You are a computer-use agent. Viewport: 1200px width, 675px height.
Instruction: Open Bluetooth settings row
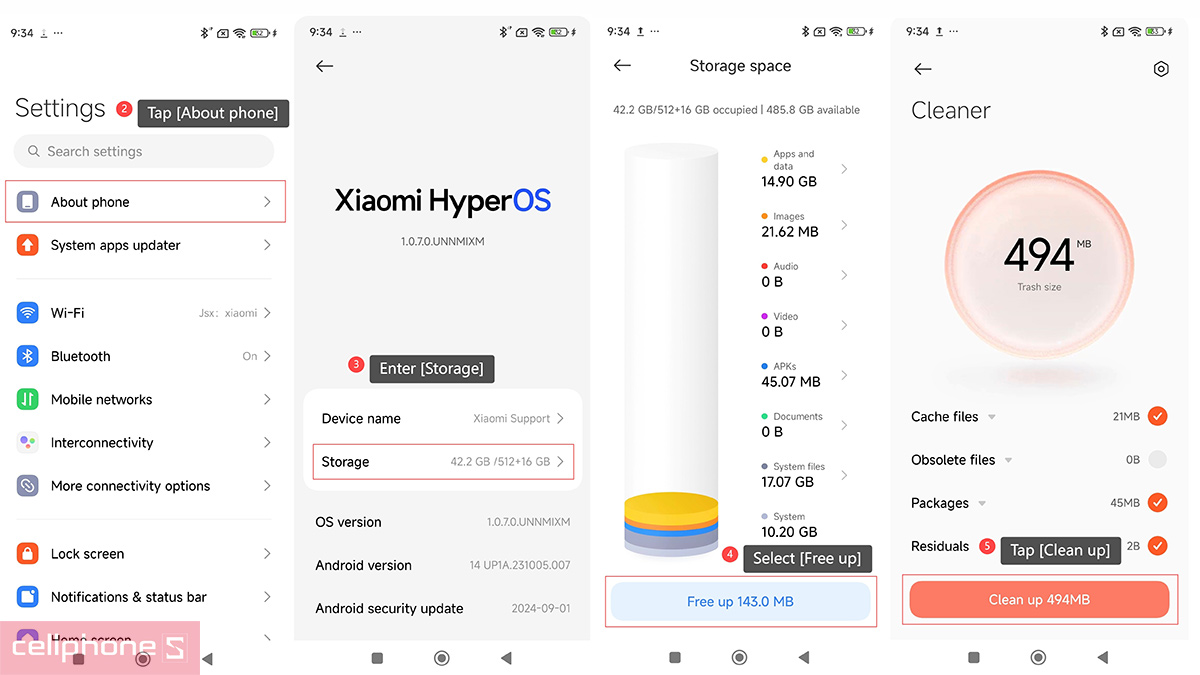coord(145,356)
